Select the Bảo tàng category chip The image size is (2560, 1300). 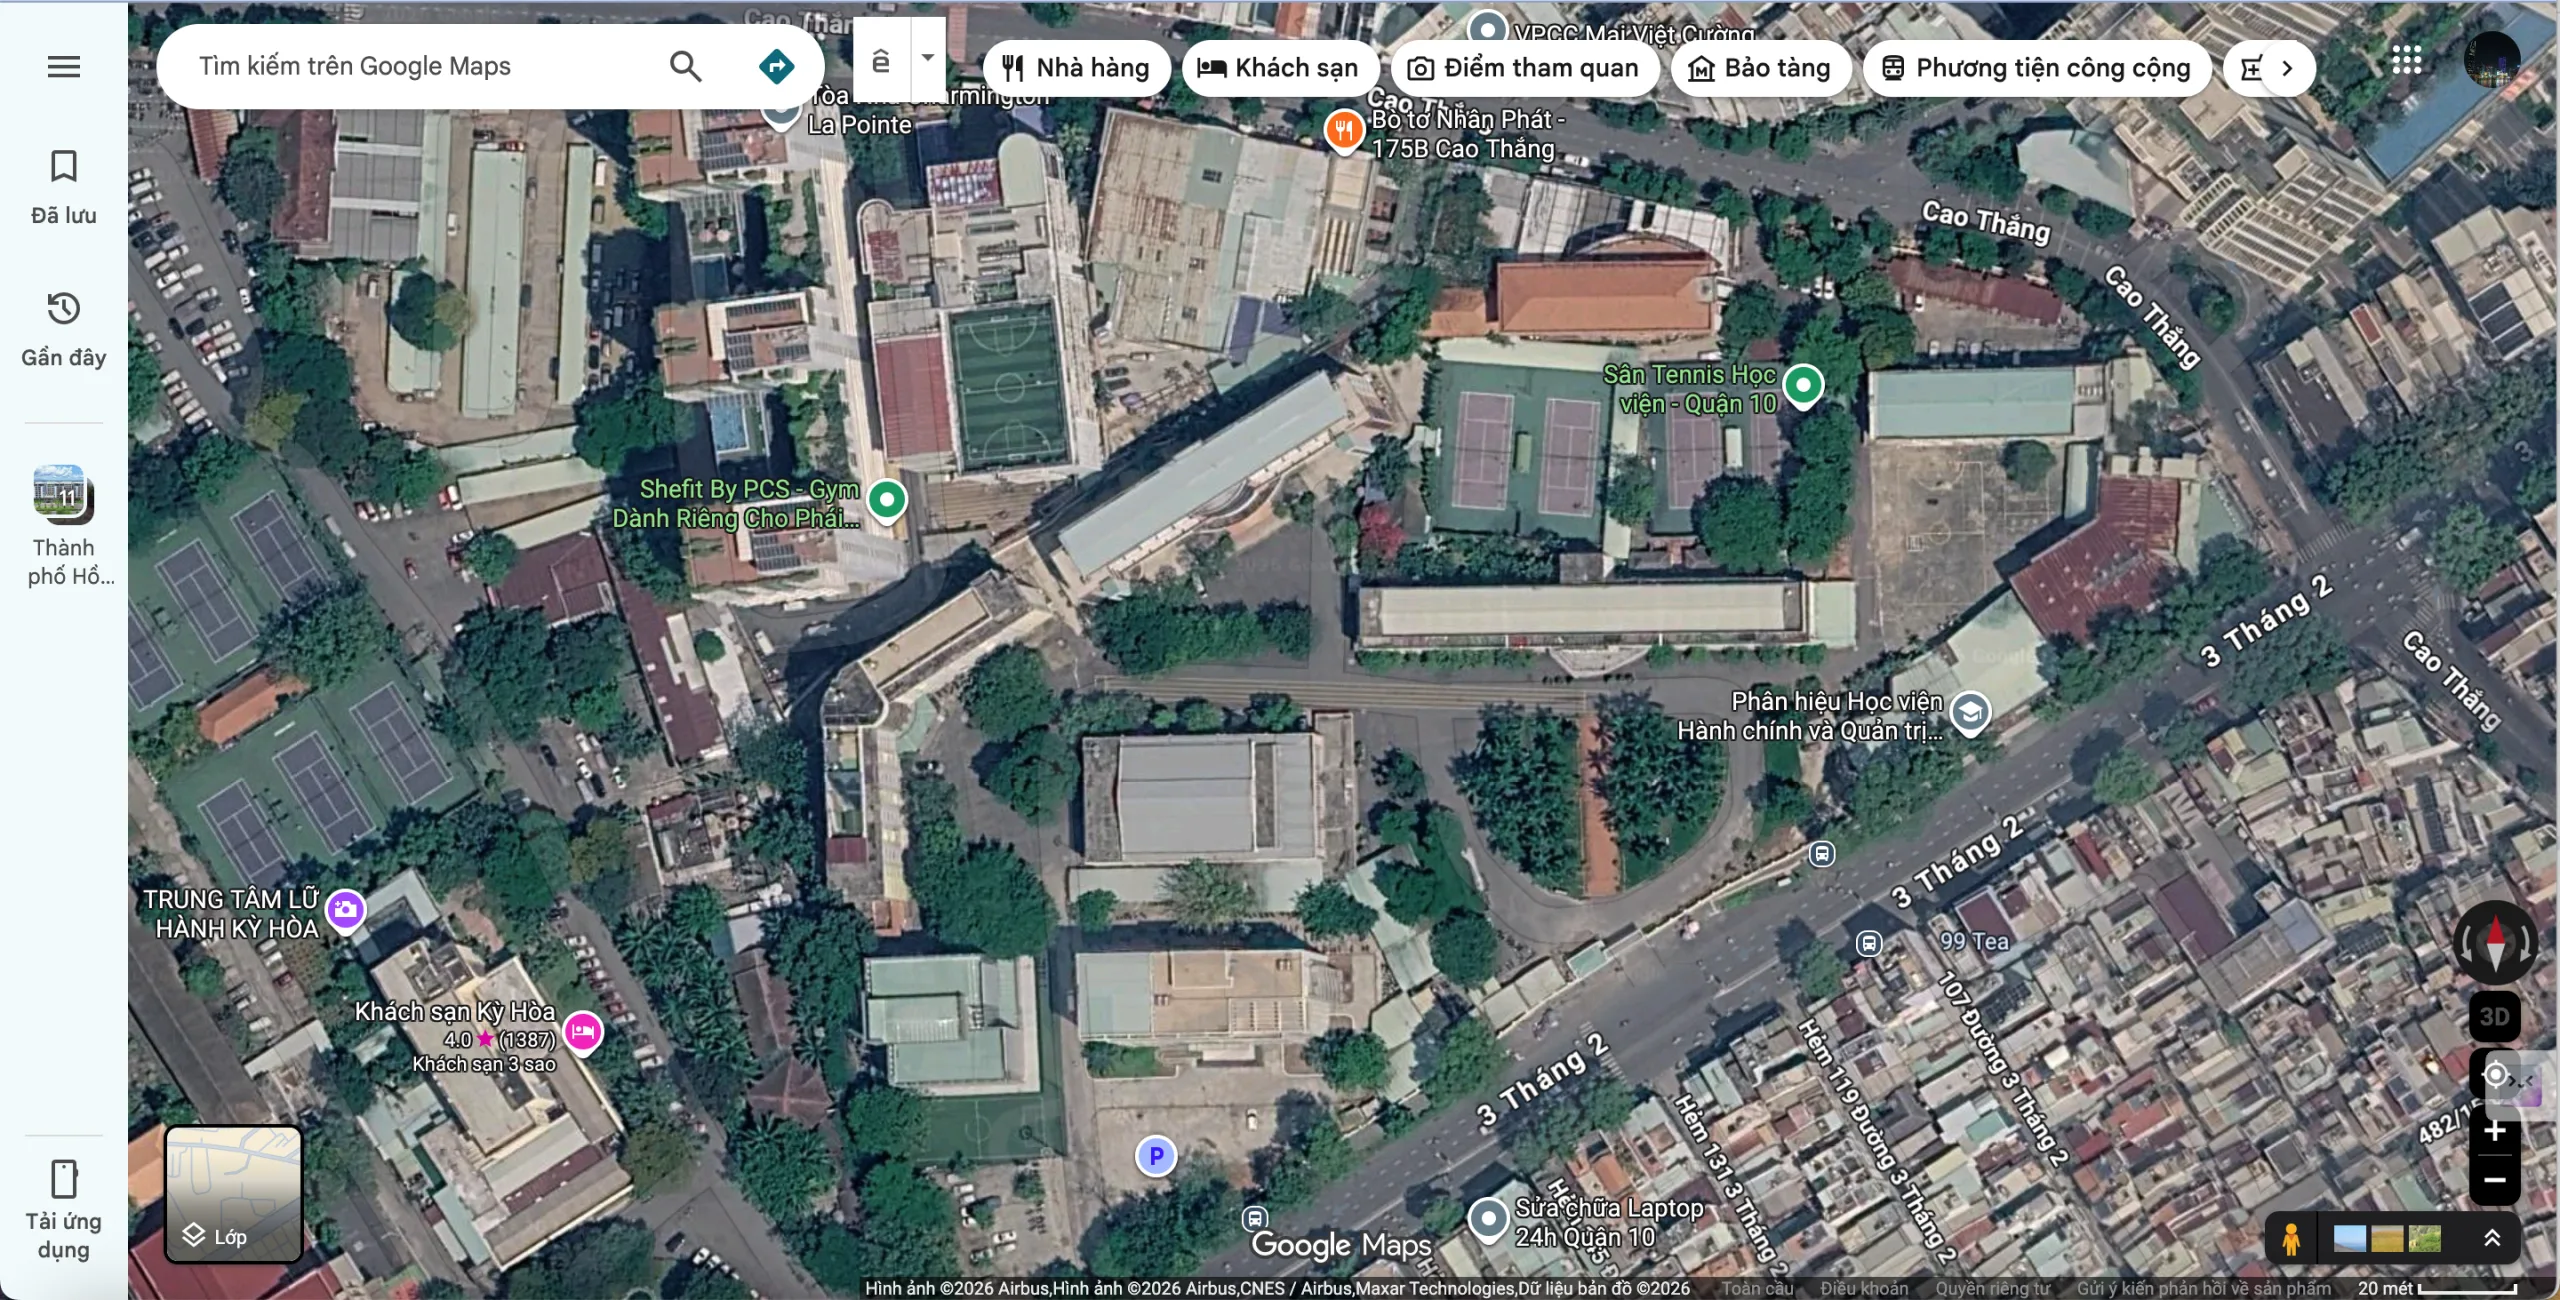[x=1760, y=68]
